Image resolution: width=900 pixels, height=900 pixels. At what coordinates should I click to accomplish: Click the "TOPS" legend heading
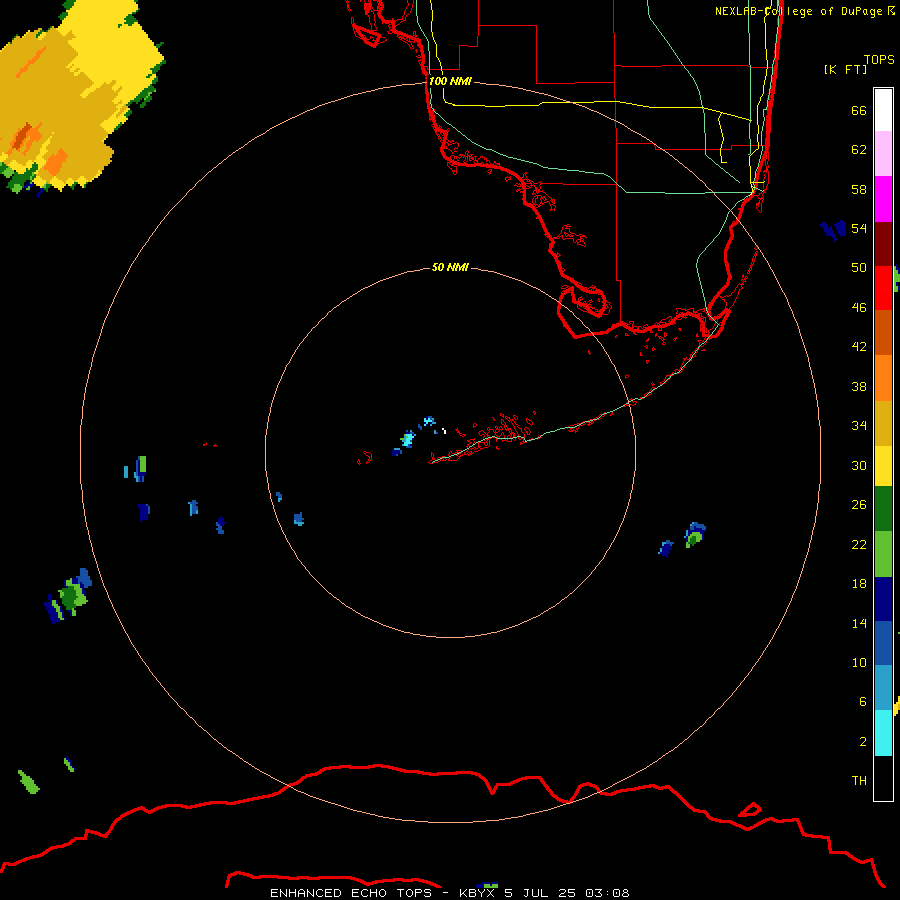pyautogui.click(x=879, y=59)
